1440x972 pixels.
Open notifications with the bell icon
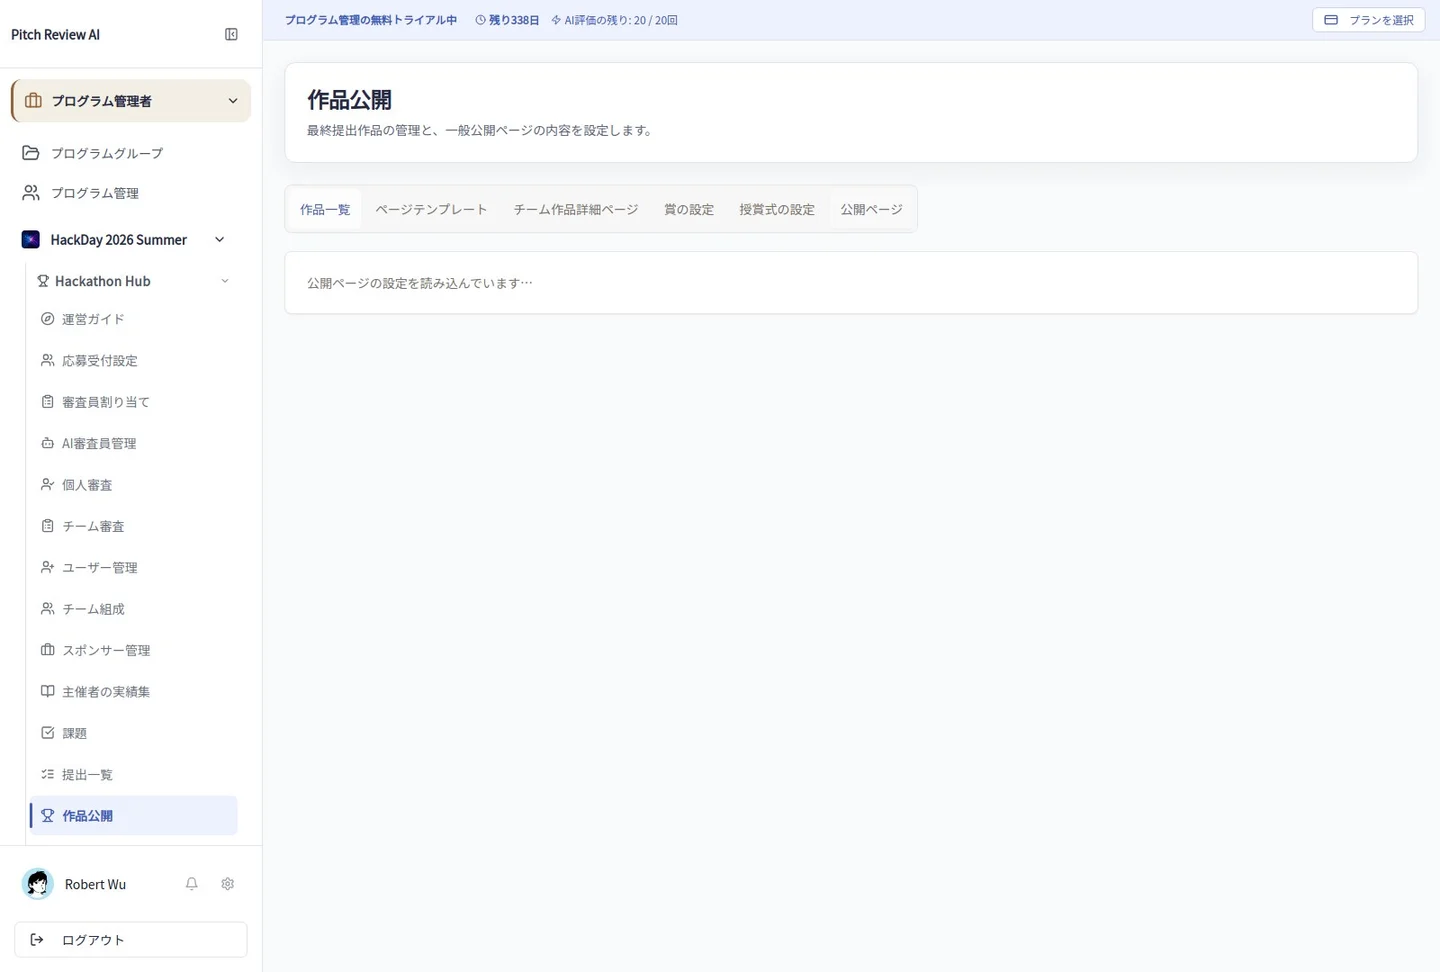pos(192,884)
